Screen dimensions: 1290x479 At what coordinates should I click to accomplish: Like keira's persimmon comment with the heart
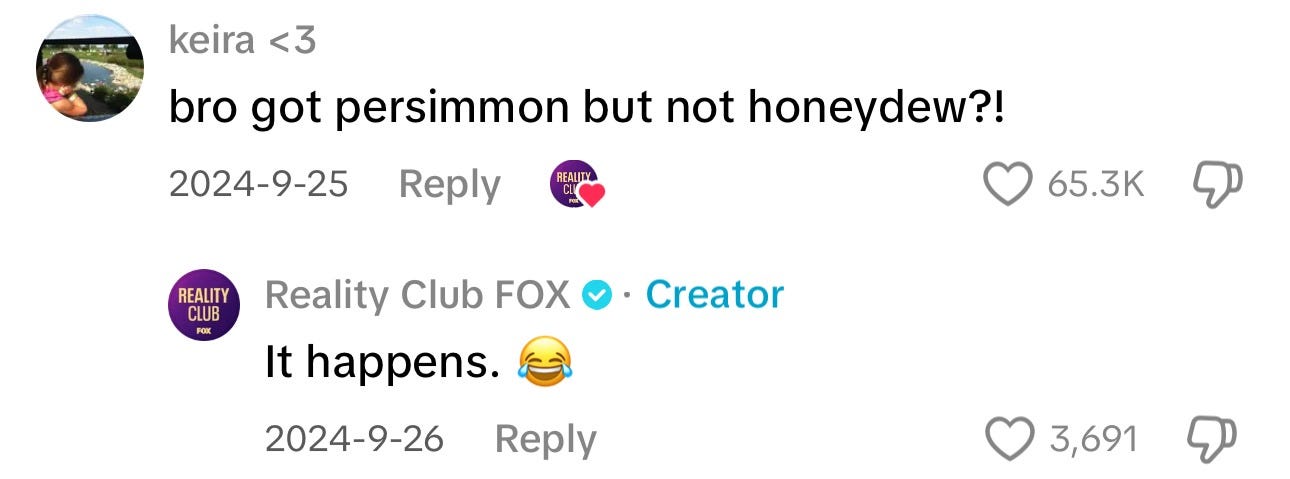point(1008,184)
